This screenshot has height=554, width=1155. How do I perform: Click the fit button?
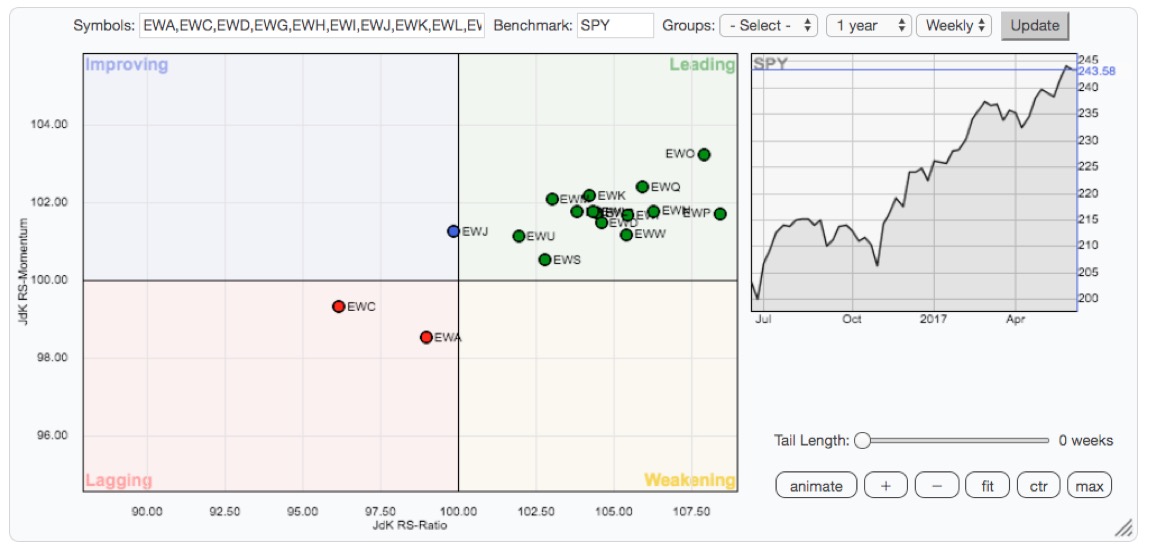pyautogui.click(x=988, y=485)
